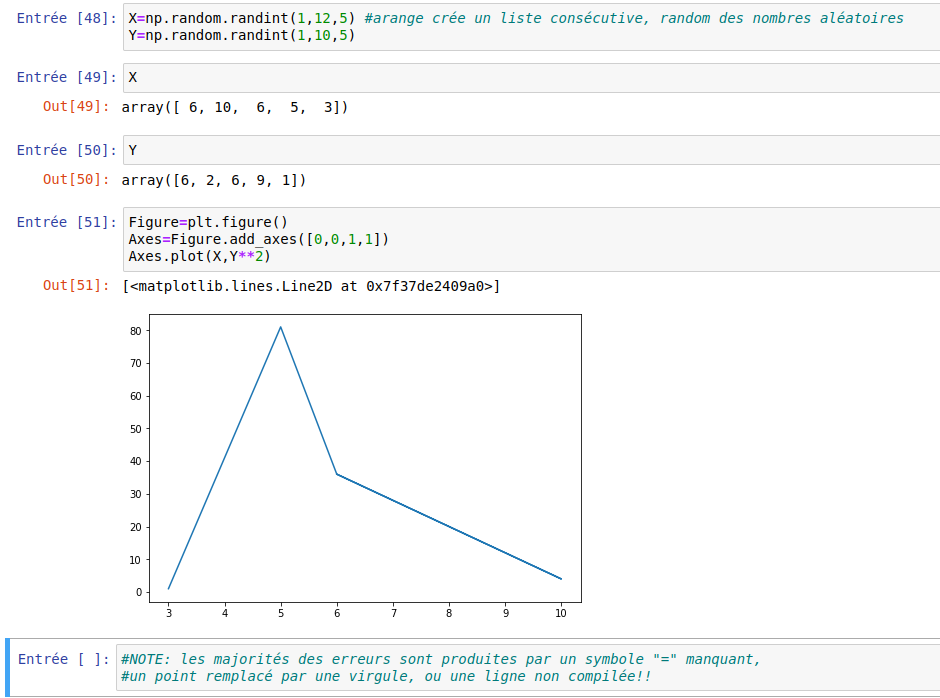The image size is (940, 698).
Task: Click the plot line's peak near 80
Action: click(x=281, y=327)
